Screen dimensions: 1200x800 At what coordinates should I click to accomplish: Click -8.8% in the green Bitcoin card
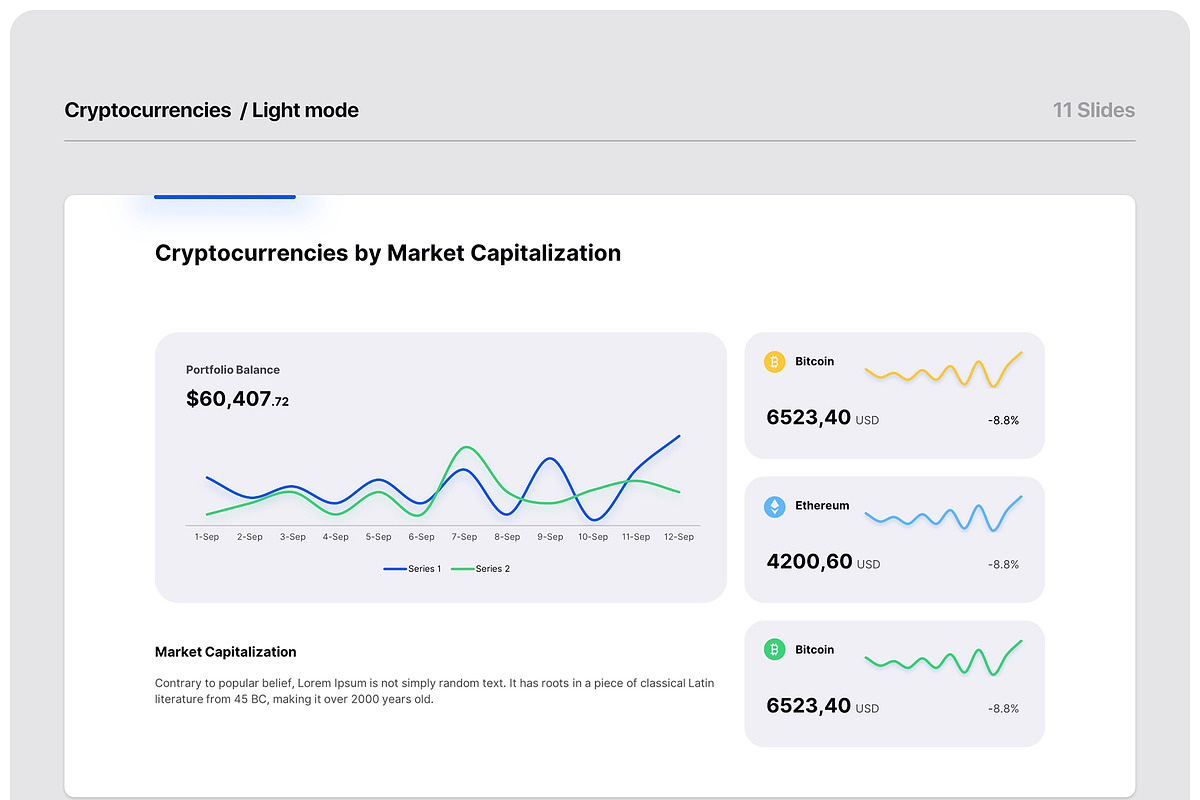[1003, 709]
